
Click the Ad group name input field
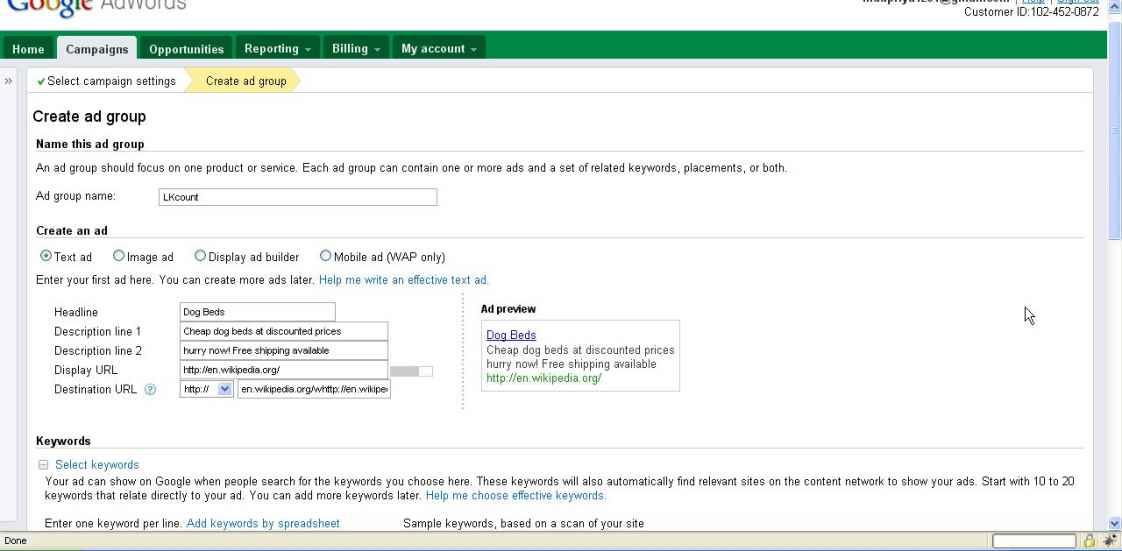pyautogui.click(x=298, y=197)
